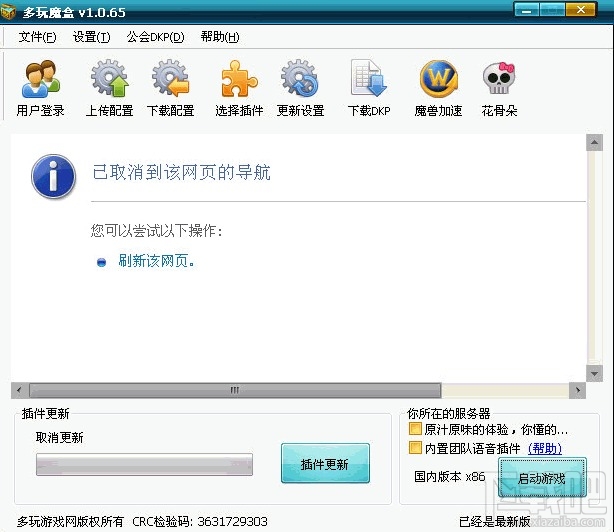Click the horizontal scrollbar thumb

(235, 390)
